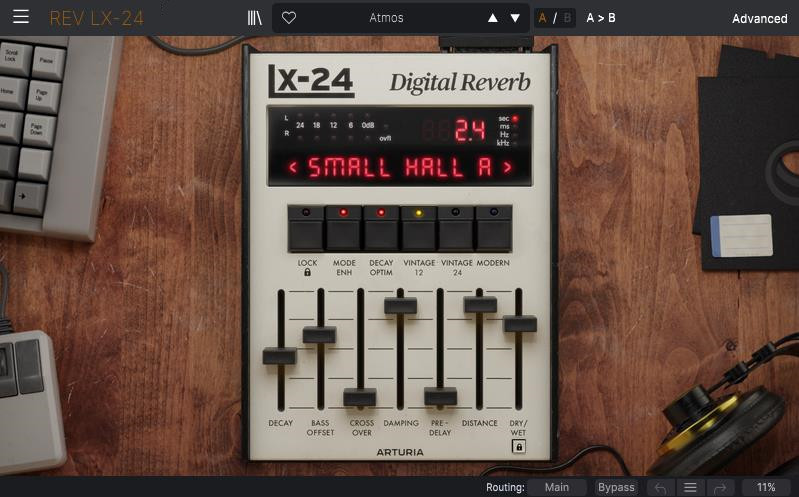
Task: Select slot B in A/B compare
Action: point(567,18)
